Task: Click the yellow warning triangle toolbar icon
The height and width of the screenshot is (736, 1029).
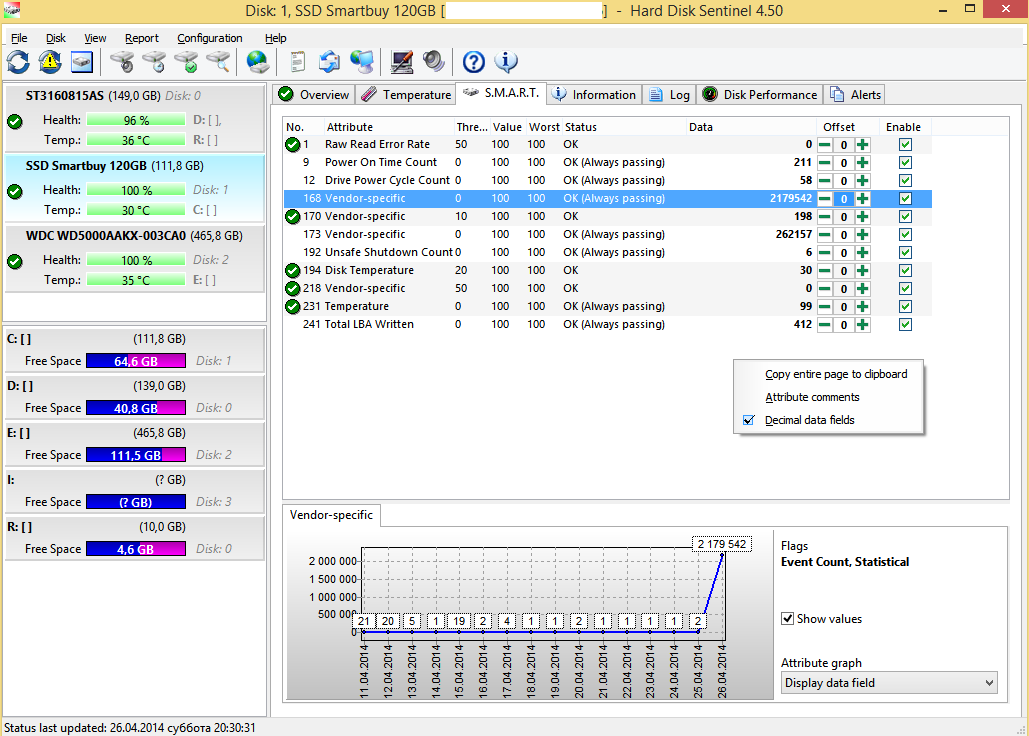Action: (x=50, y=62)
